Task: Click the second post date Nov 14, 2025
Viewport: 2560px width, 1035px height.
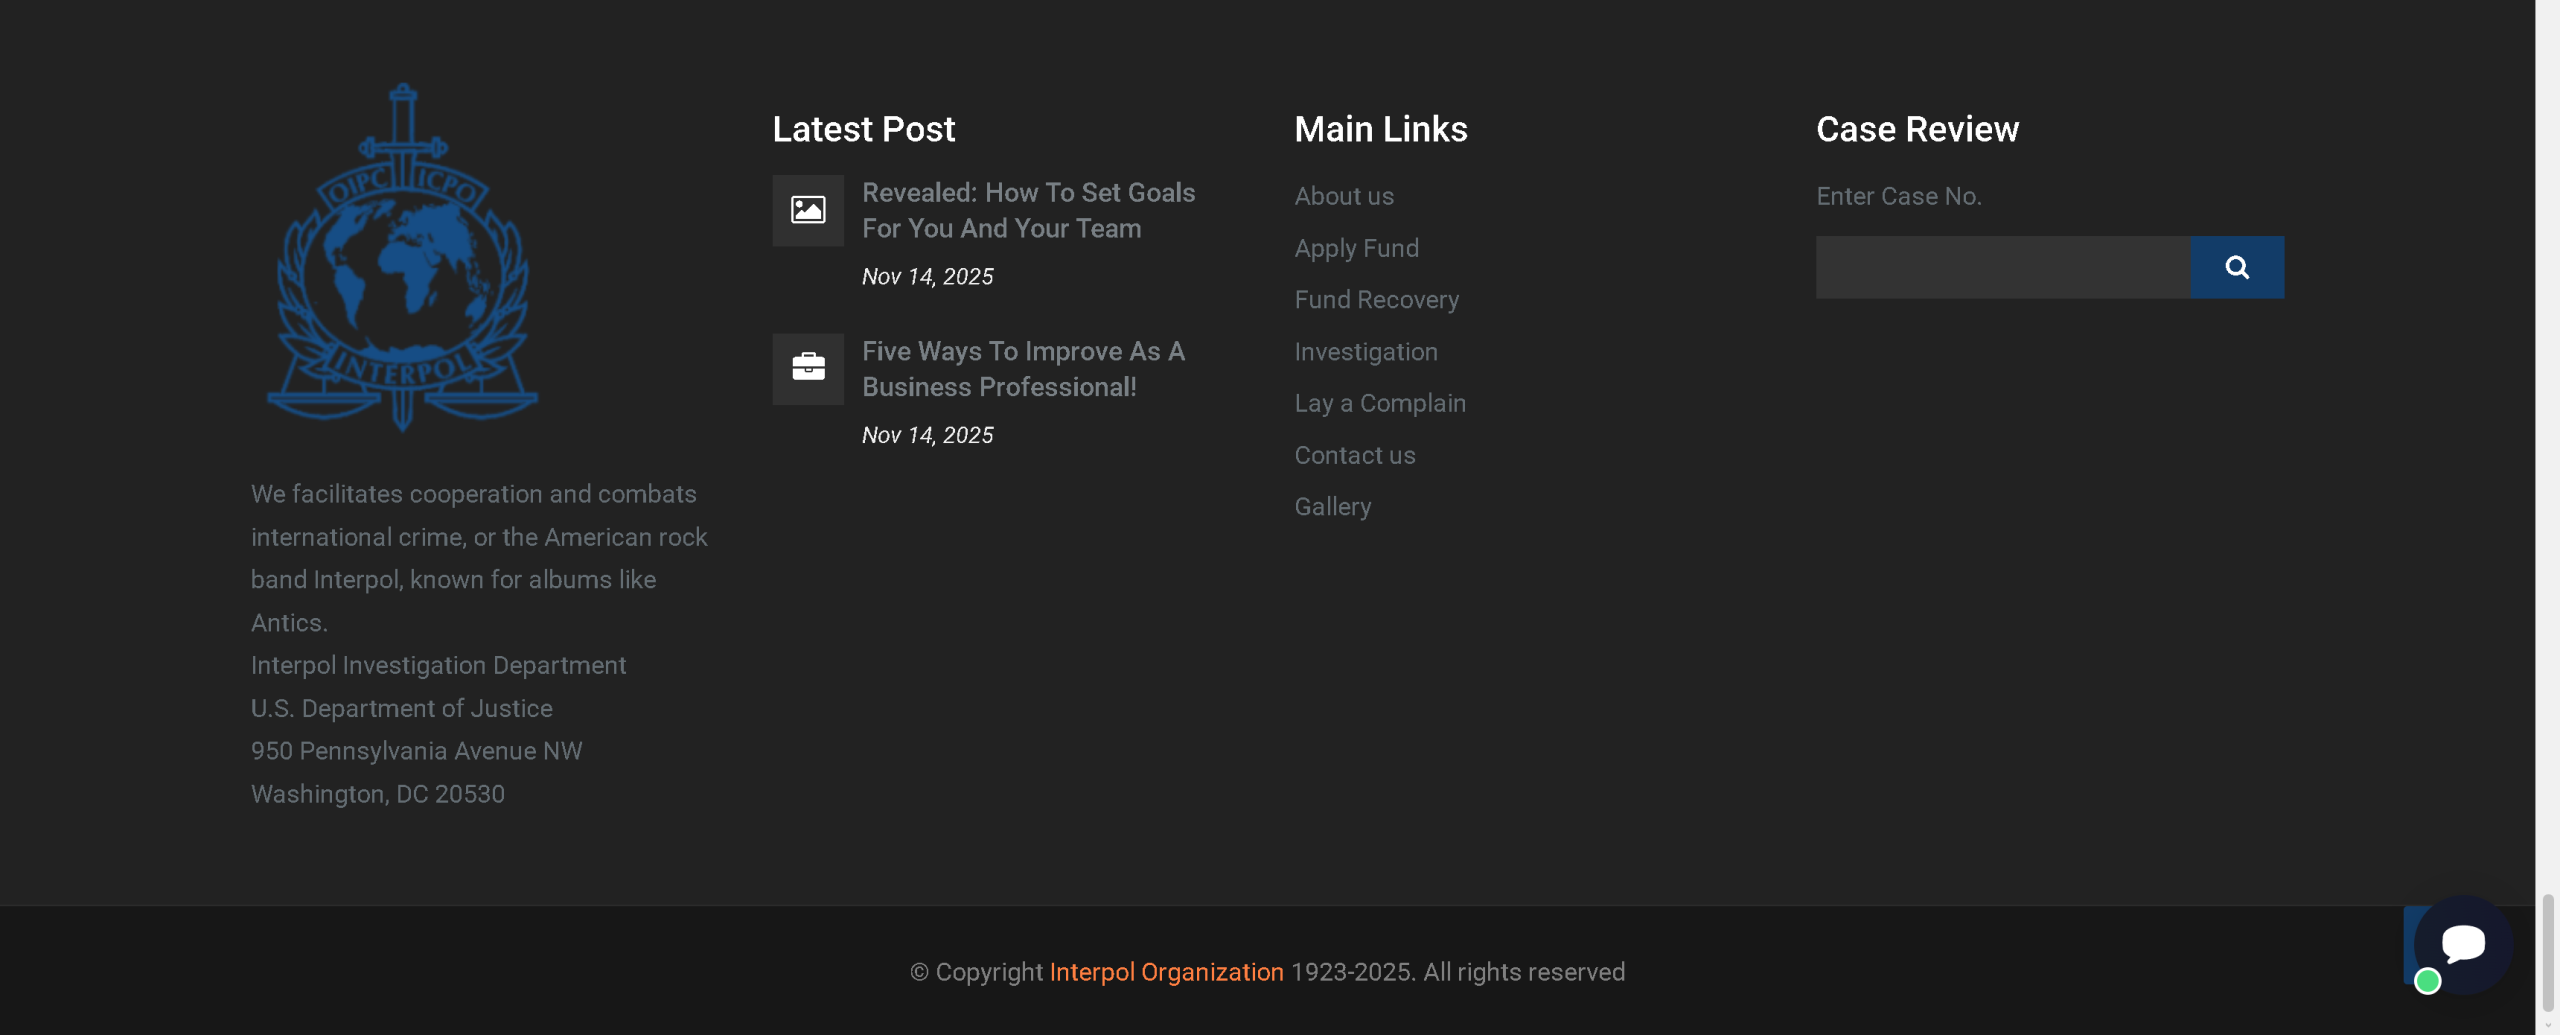Action: (927, 435)
